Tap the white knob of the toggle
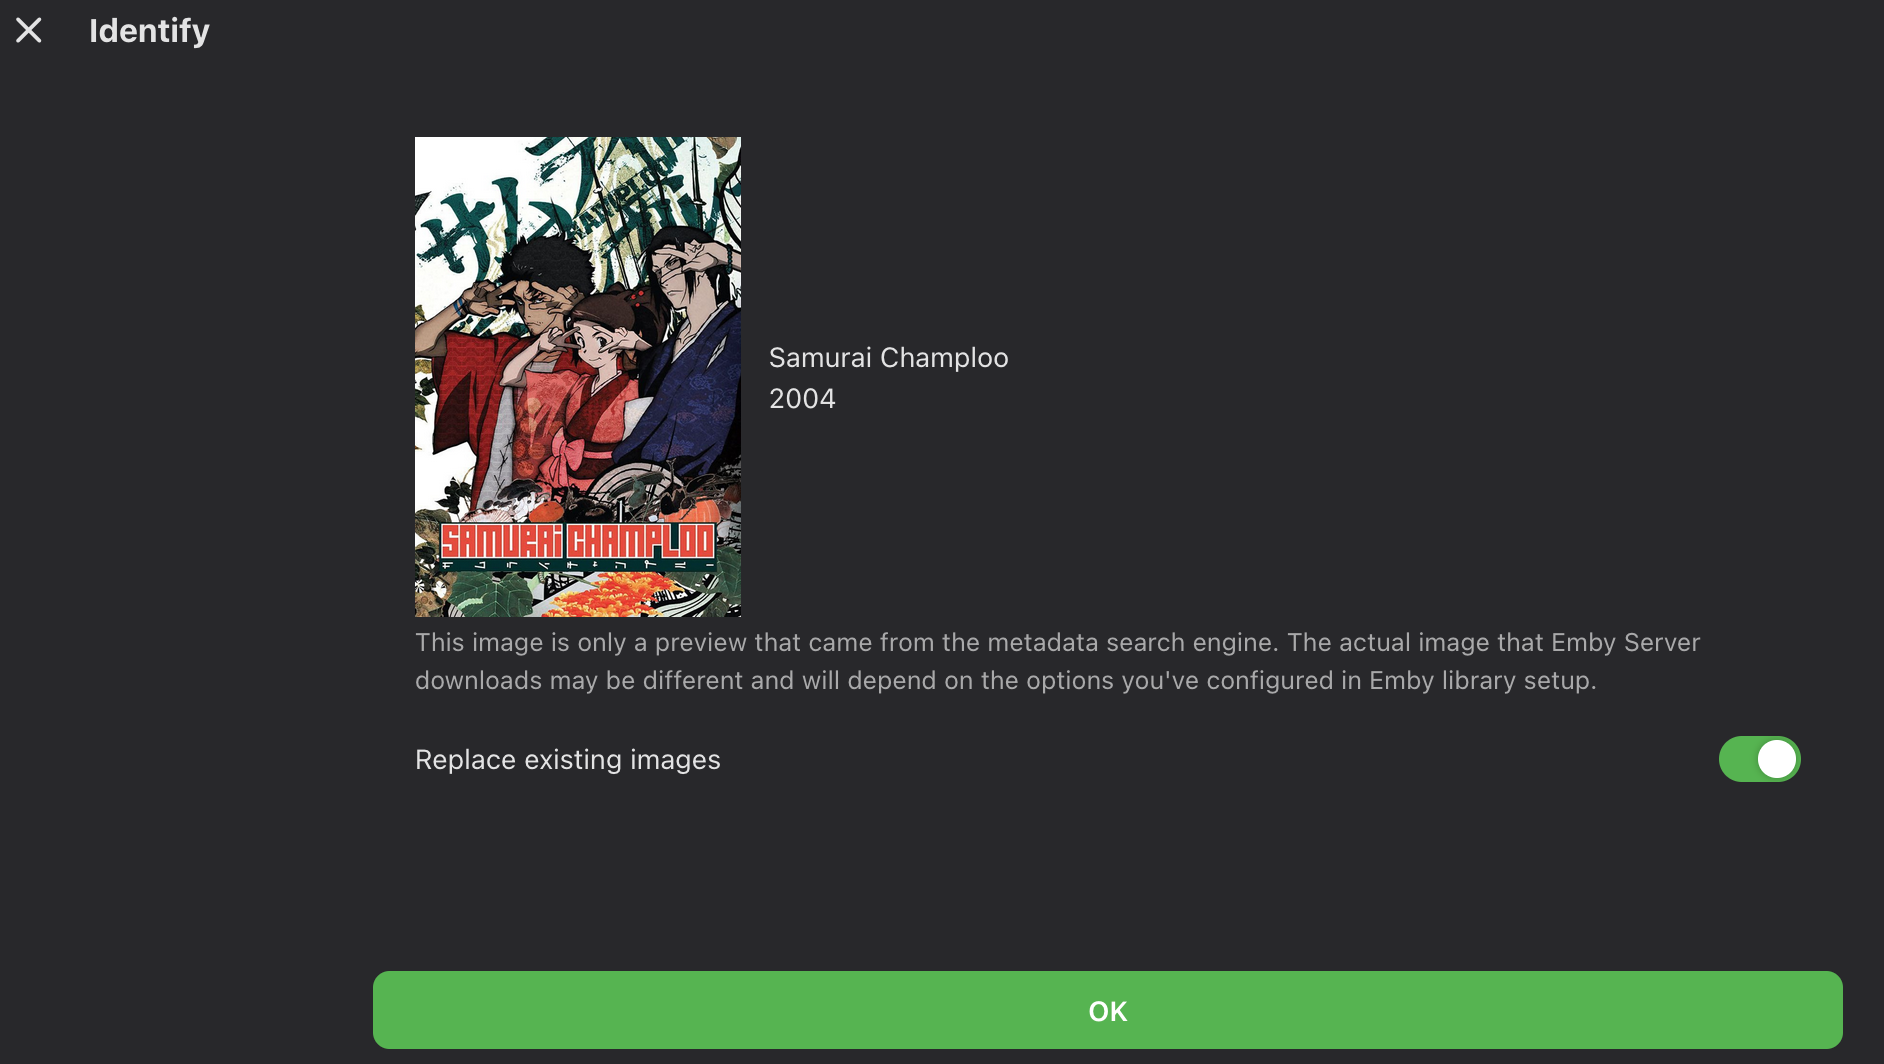The height and width of the screenshot is (1064, 1884). 1777,759
